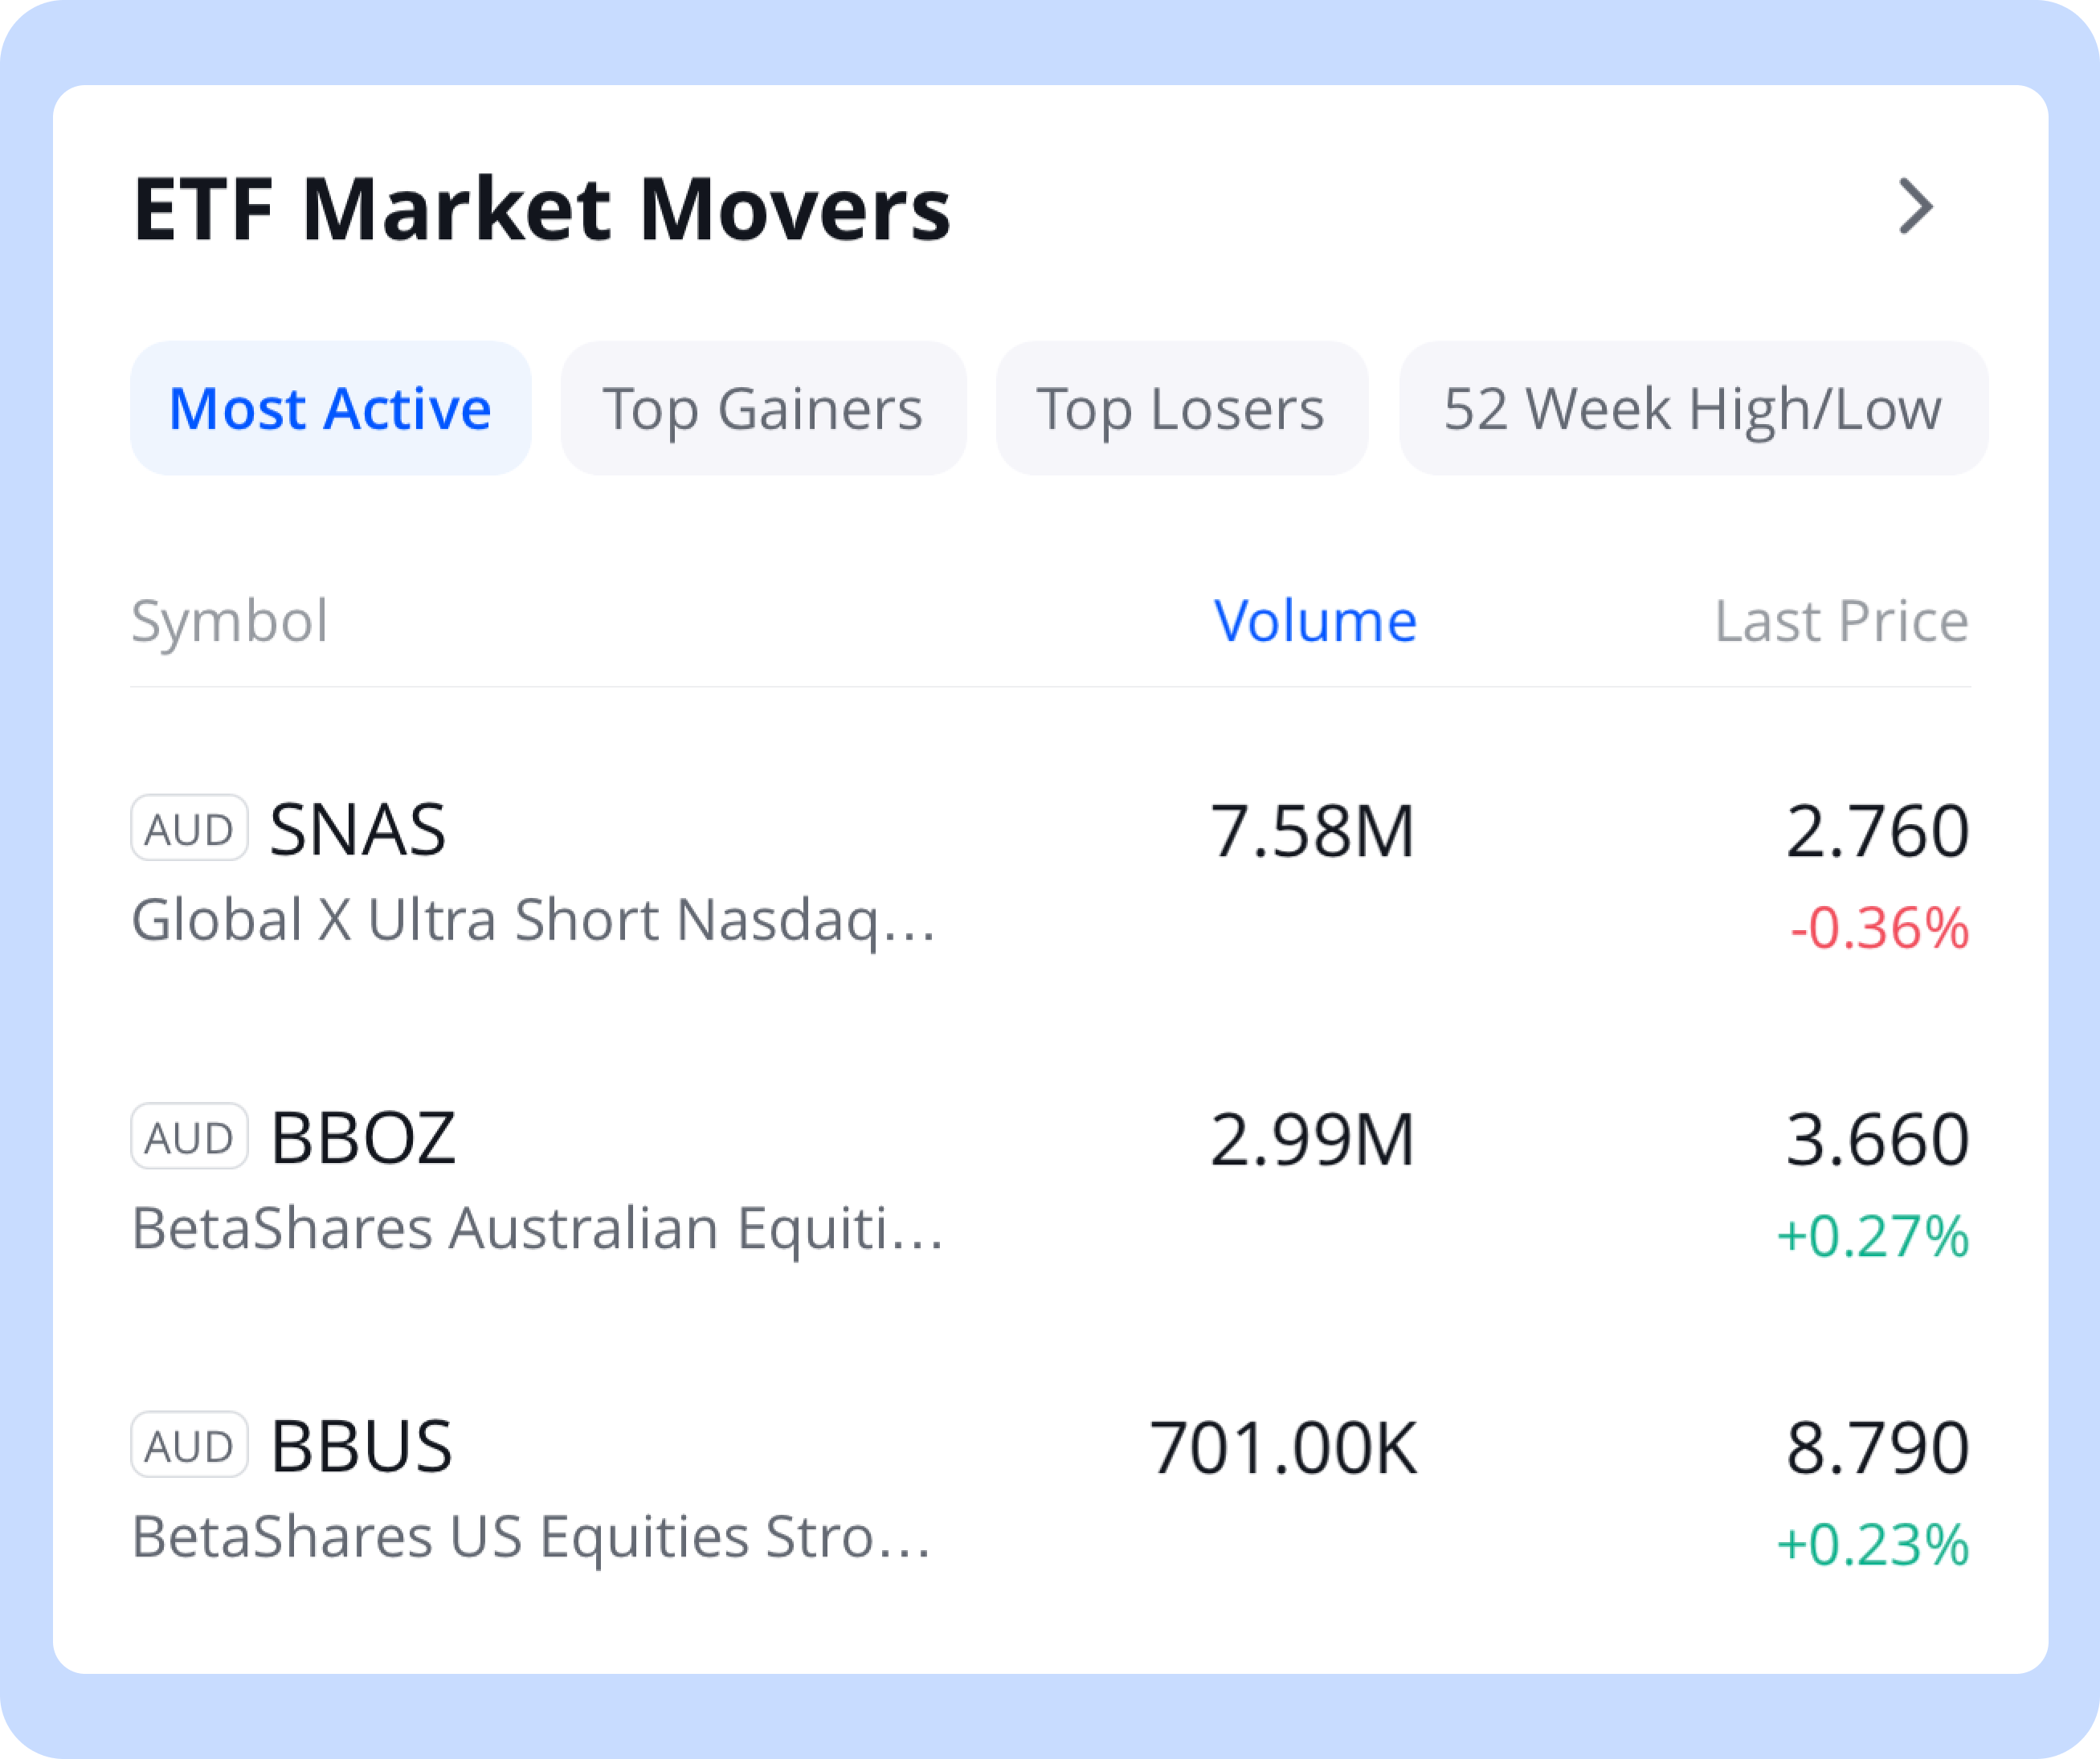Click SNAS -0.36% price change

pos(1879,928)
